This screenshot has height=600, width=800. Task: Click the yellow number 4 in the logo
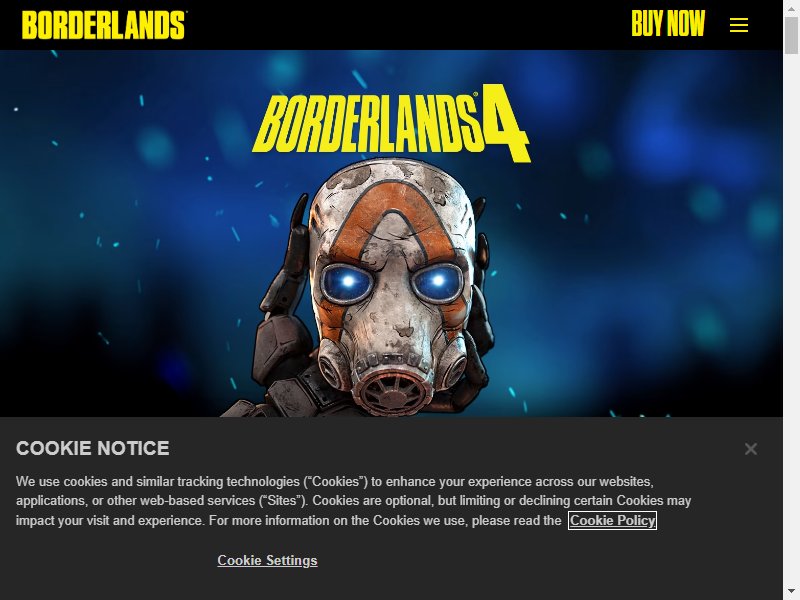click(504, 122)
